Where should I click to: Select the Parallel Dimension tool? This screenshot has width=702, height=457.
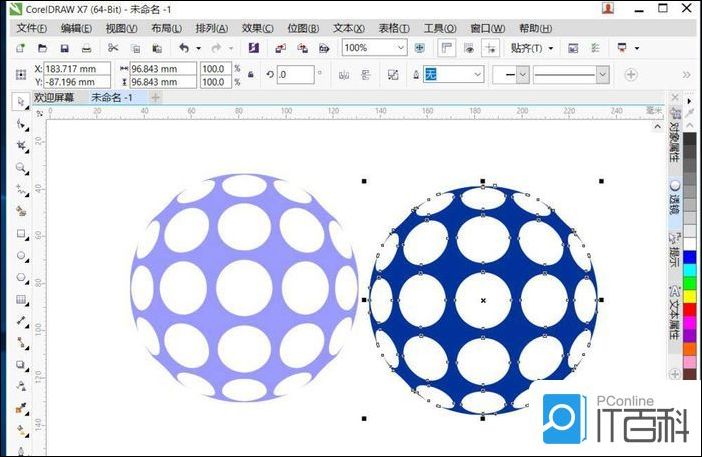pyautogui.click(x=21, y=321)
